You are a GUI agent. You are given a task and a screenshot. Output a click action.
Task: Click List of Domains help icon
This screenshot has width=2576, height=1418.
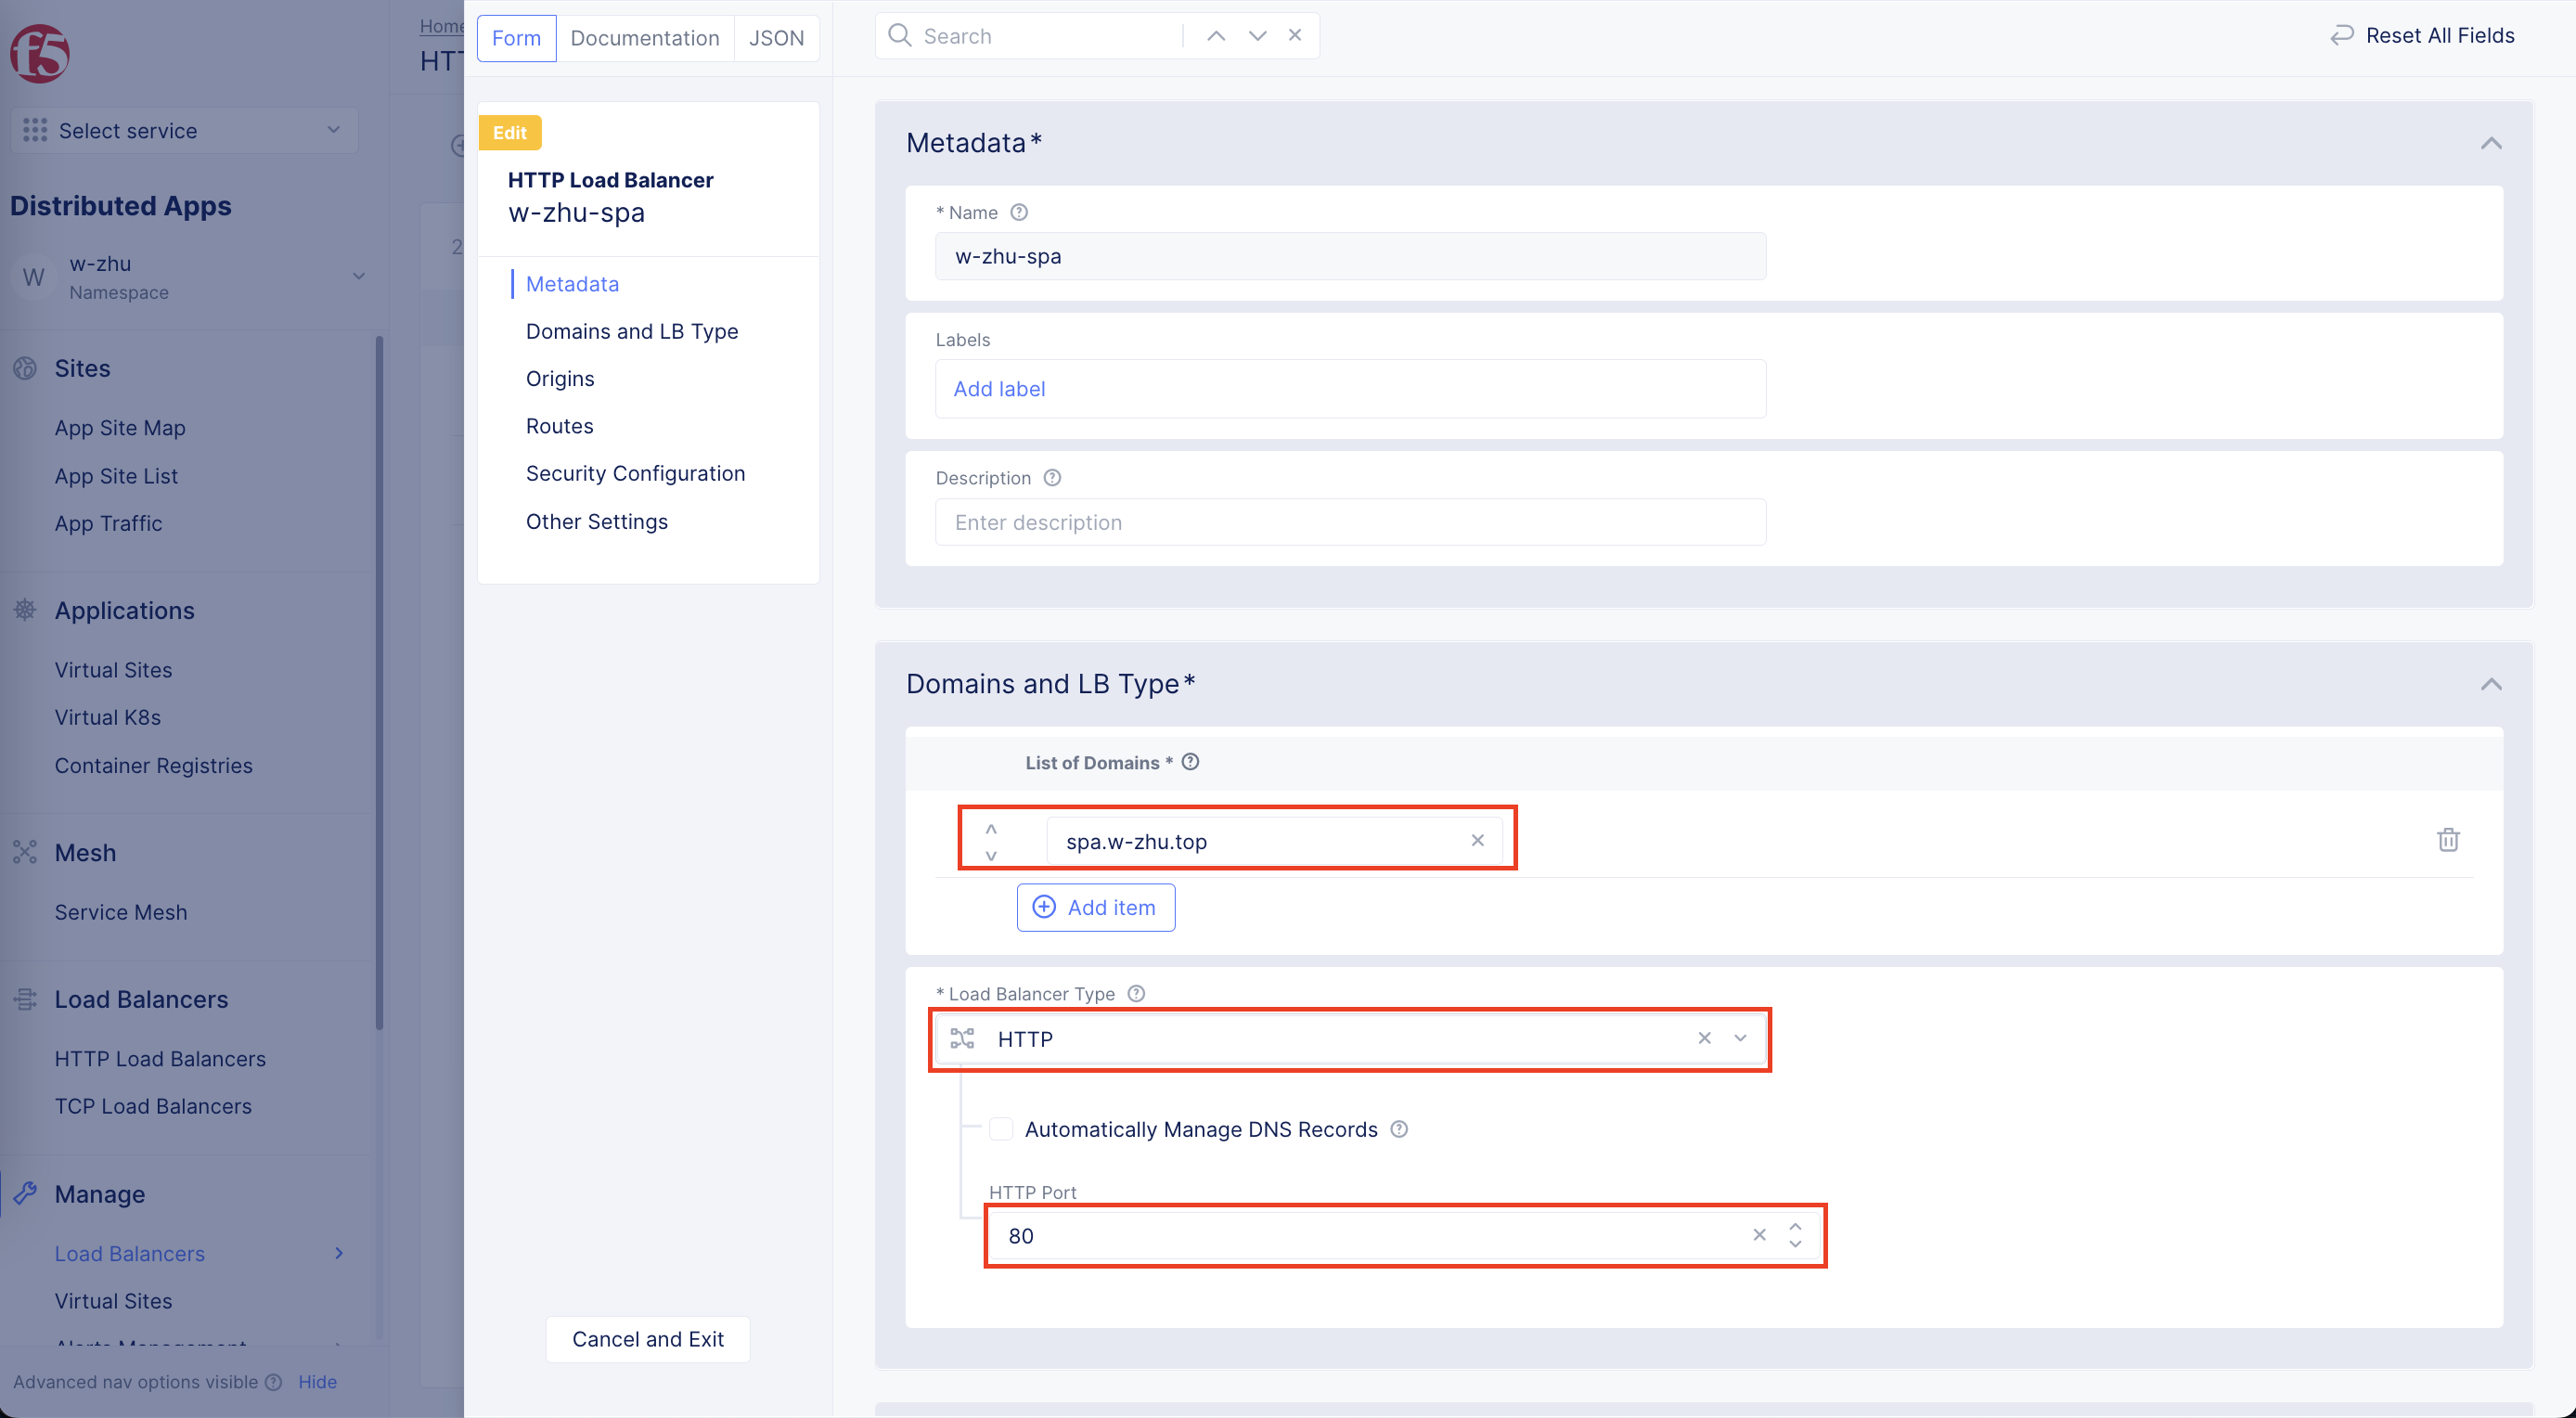pyautogui.click(x=1190, y=762)
